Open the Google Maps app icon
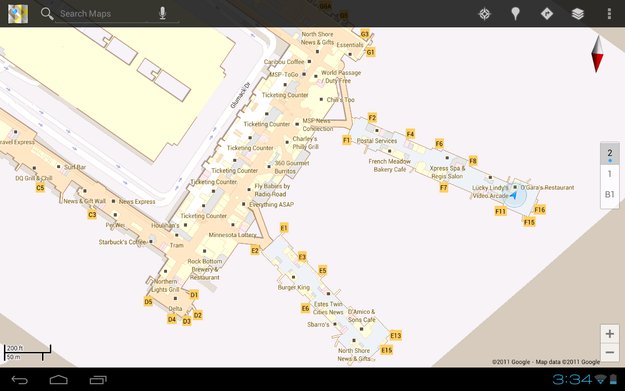This screenshot has width=625, height=391. pyautogui.click(x=18, y=14)
